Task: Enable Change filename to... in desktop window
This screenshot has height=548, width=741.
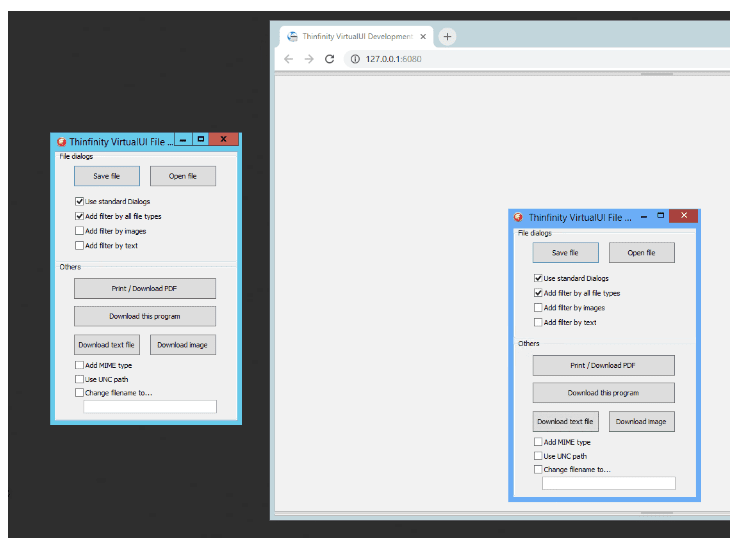Action: [79, 393]
